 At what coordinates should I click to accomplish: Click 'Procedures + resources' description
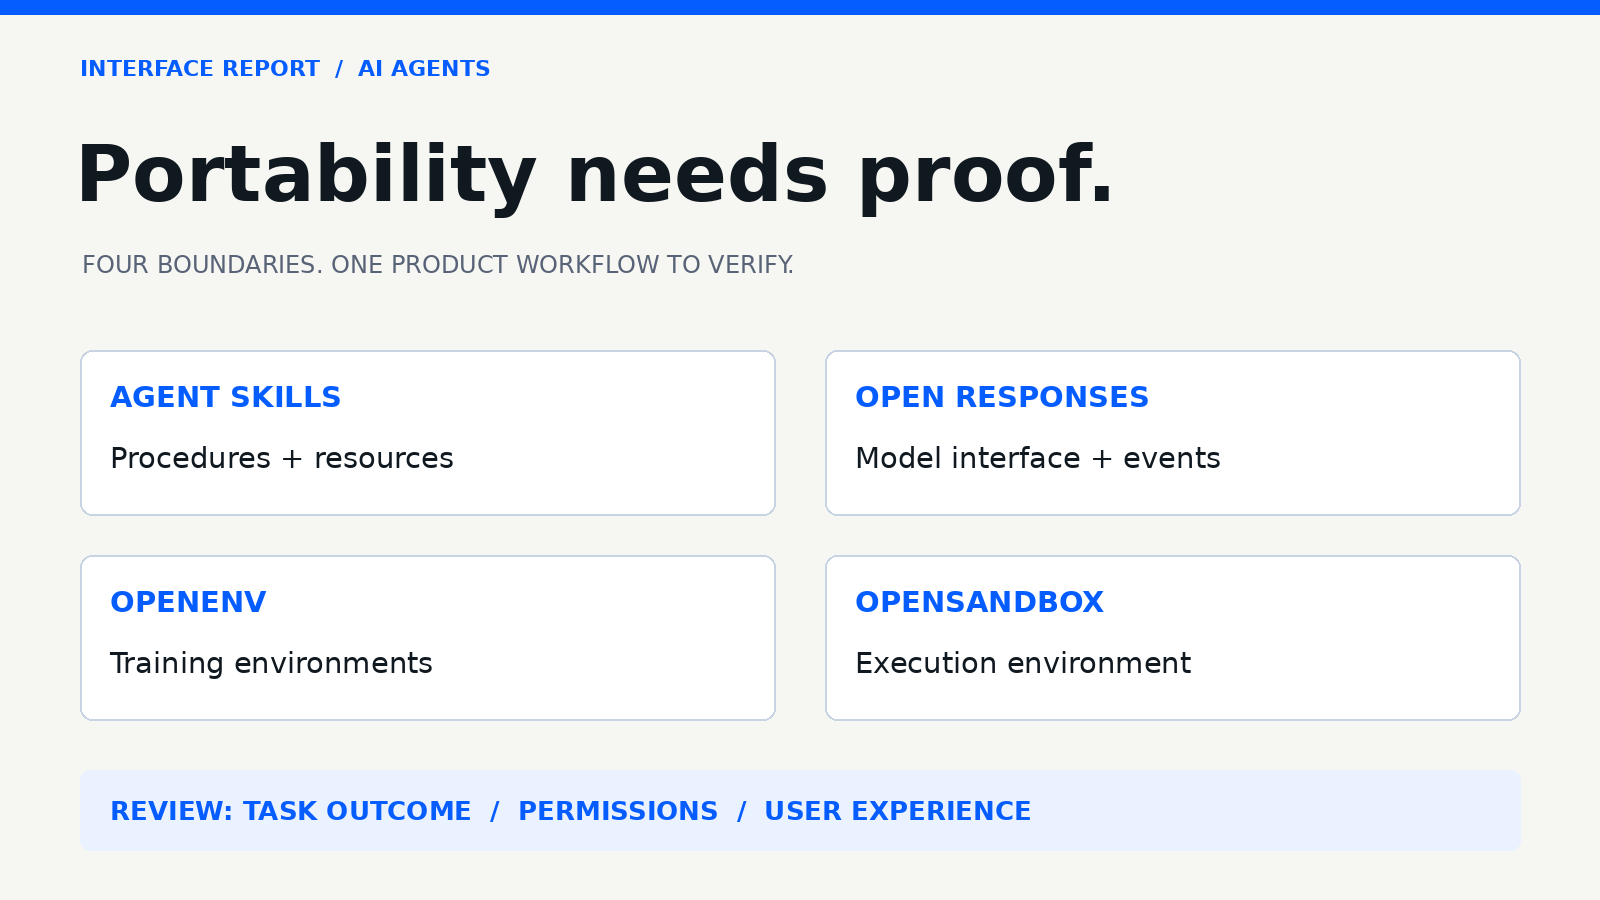point(282,458)
